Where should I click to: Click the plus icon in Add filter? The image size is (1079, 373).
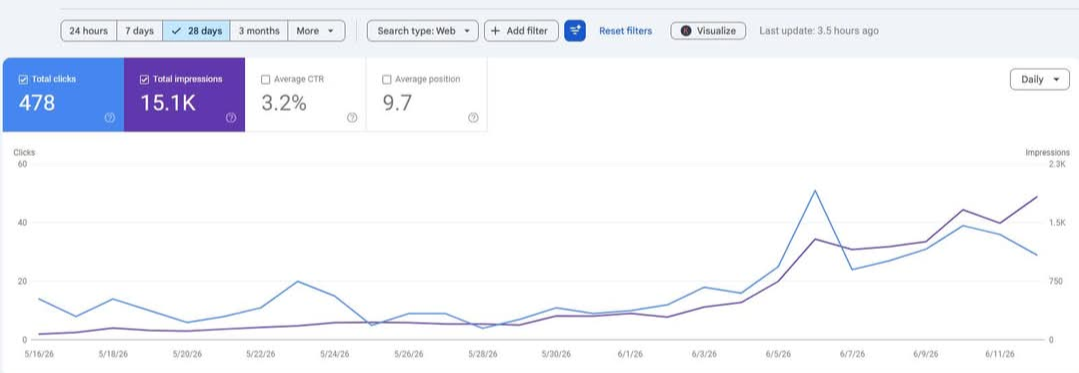click(495, 31)
